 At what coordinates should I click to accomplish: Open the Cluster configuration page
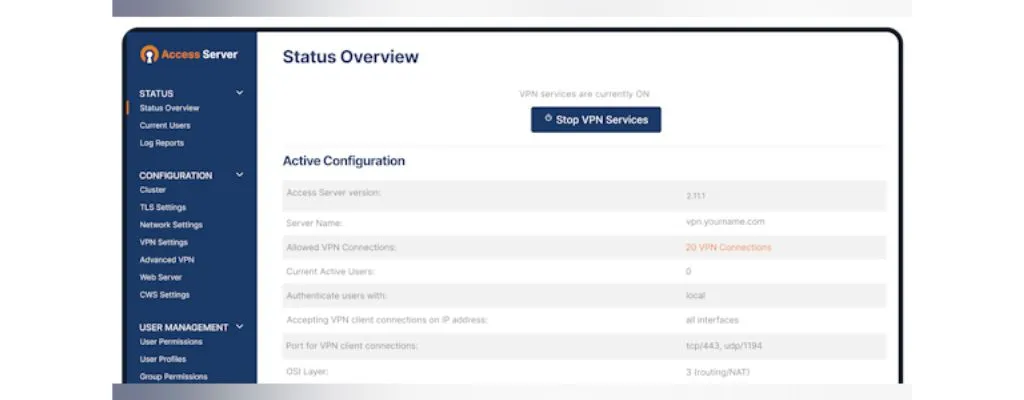[153, 190]
